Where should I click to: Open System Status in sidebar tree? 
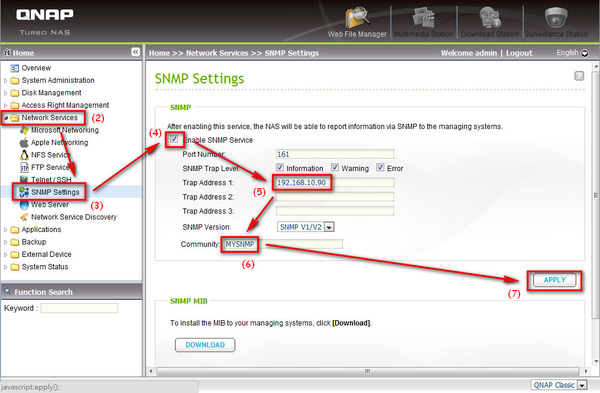(45, 267)
